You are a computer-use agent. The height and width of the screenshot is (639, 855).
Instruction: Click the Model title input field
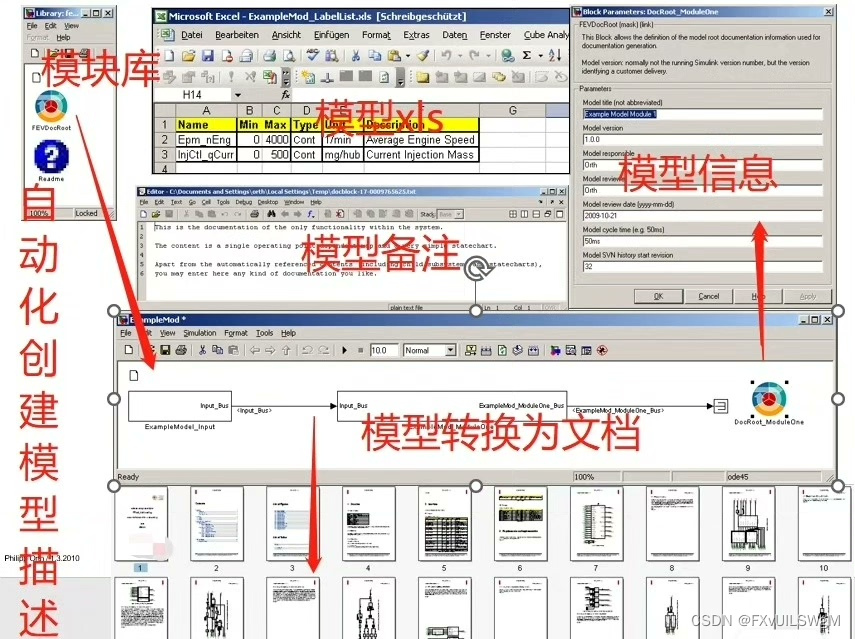[702, 114]
